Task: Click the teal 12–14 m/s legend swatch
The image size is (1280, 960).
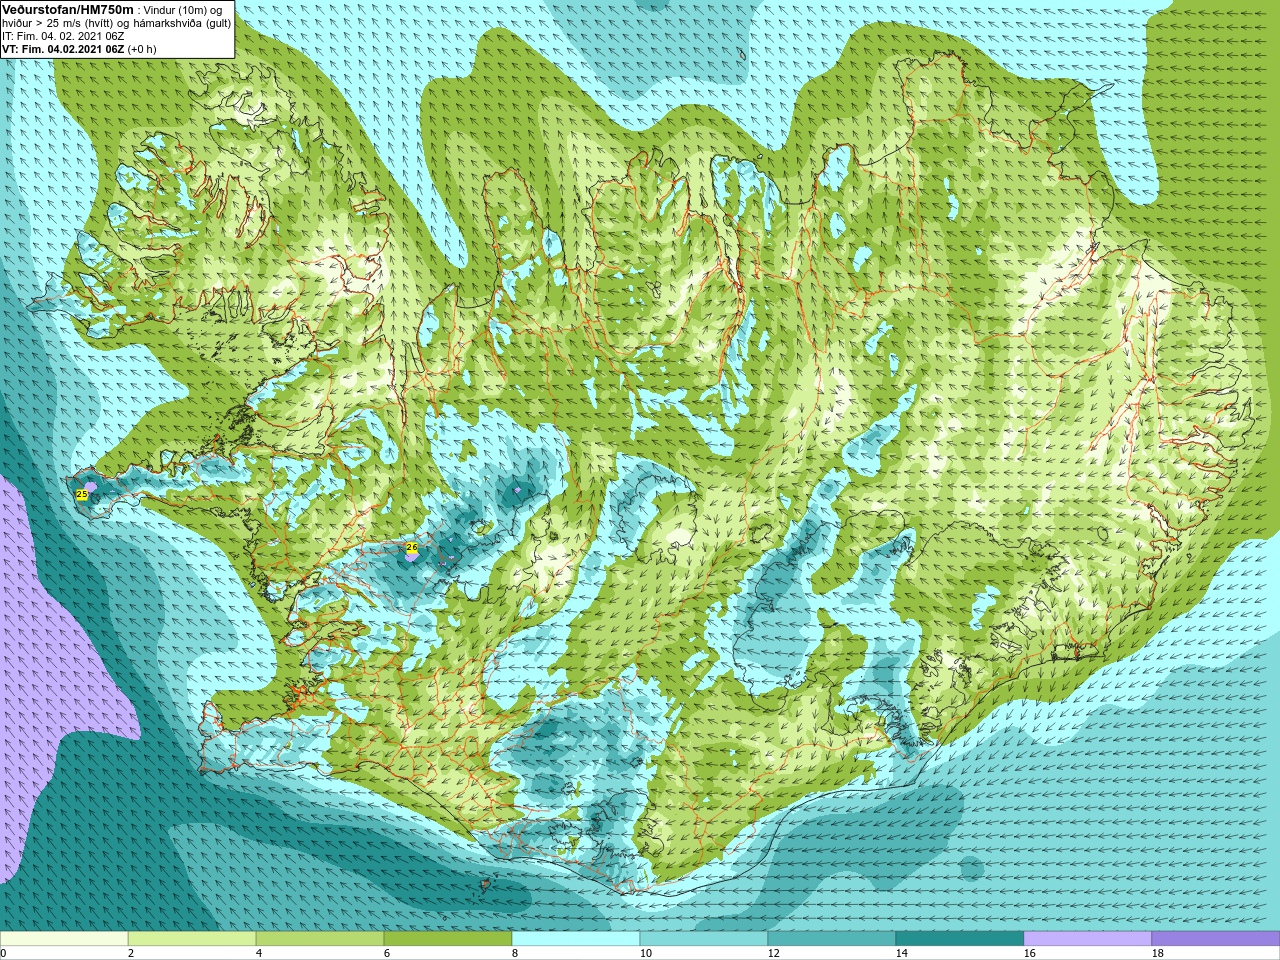Action: pos(832,938)
